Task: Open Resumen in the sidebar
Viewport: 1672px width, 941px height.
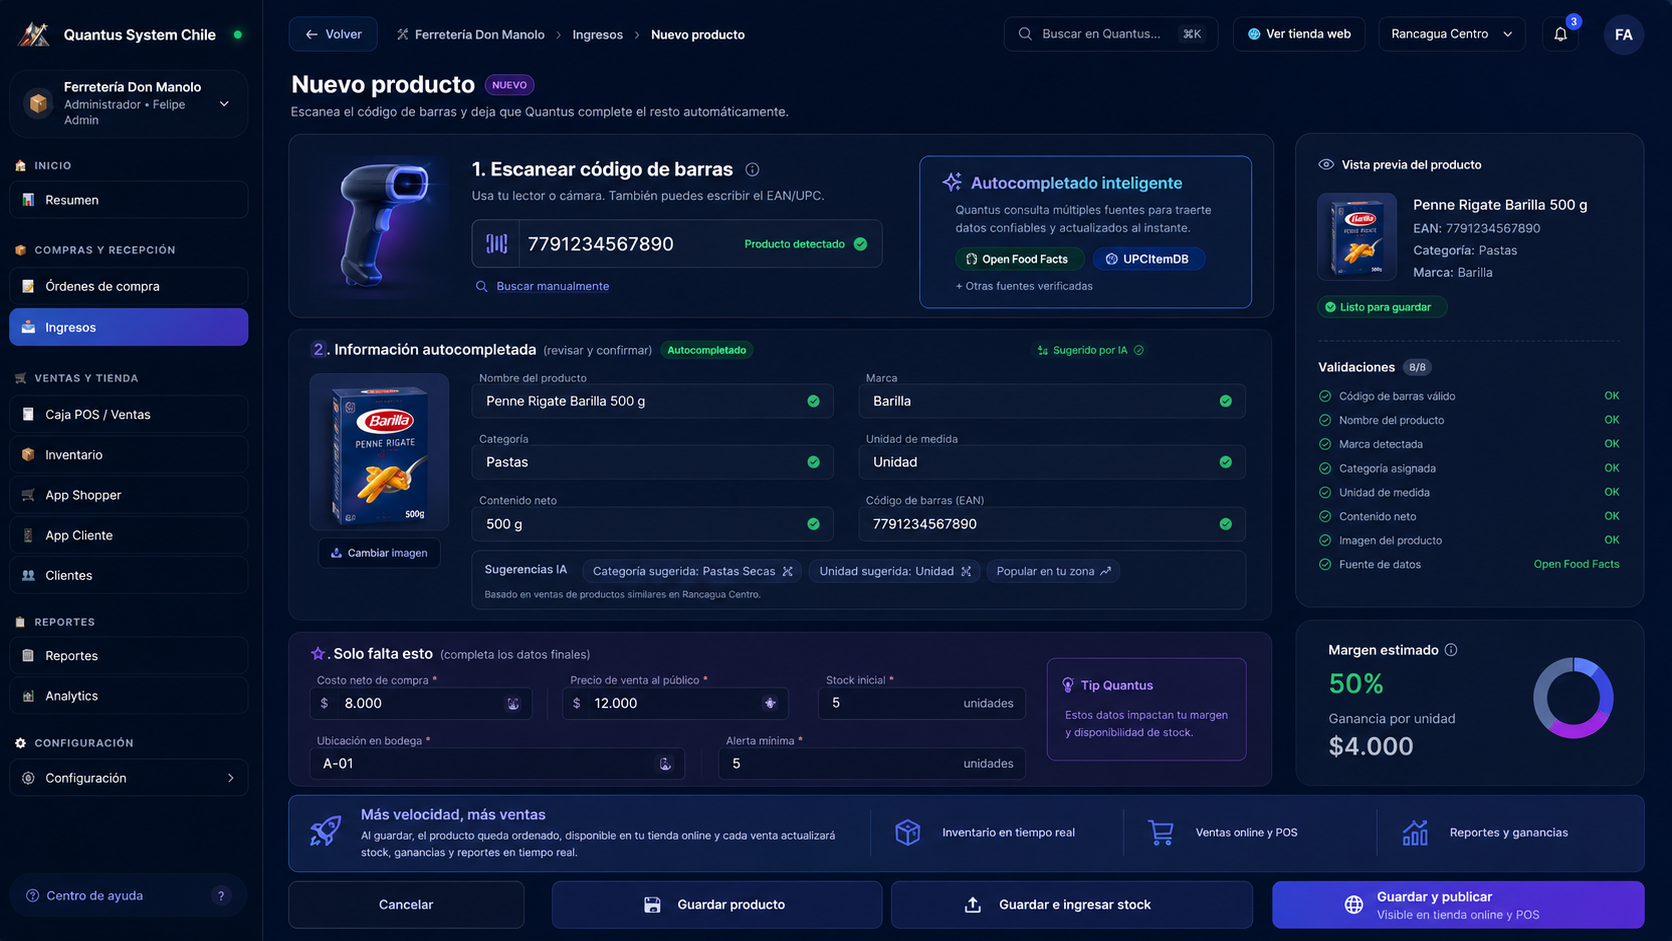Action: [129, 200]
